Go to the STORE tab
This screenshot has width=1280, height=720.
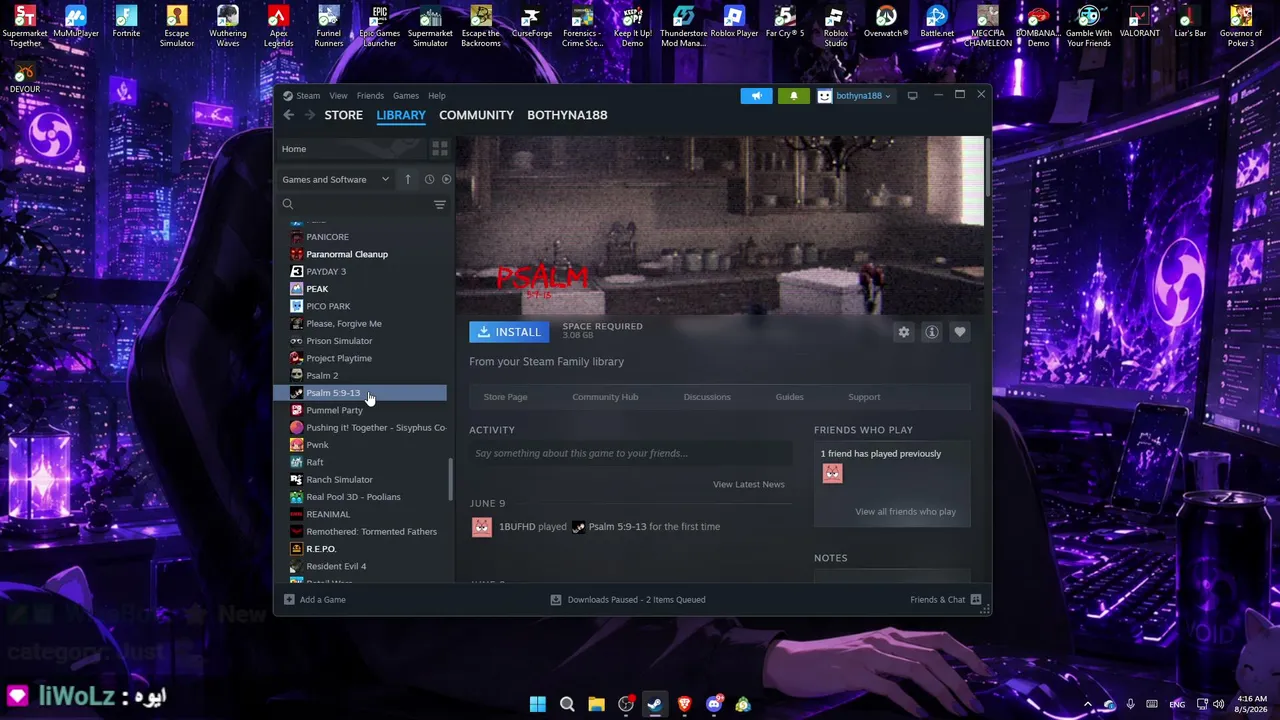pos(343,115)
